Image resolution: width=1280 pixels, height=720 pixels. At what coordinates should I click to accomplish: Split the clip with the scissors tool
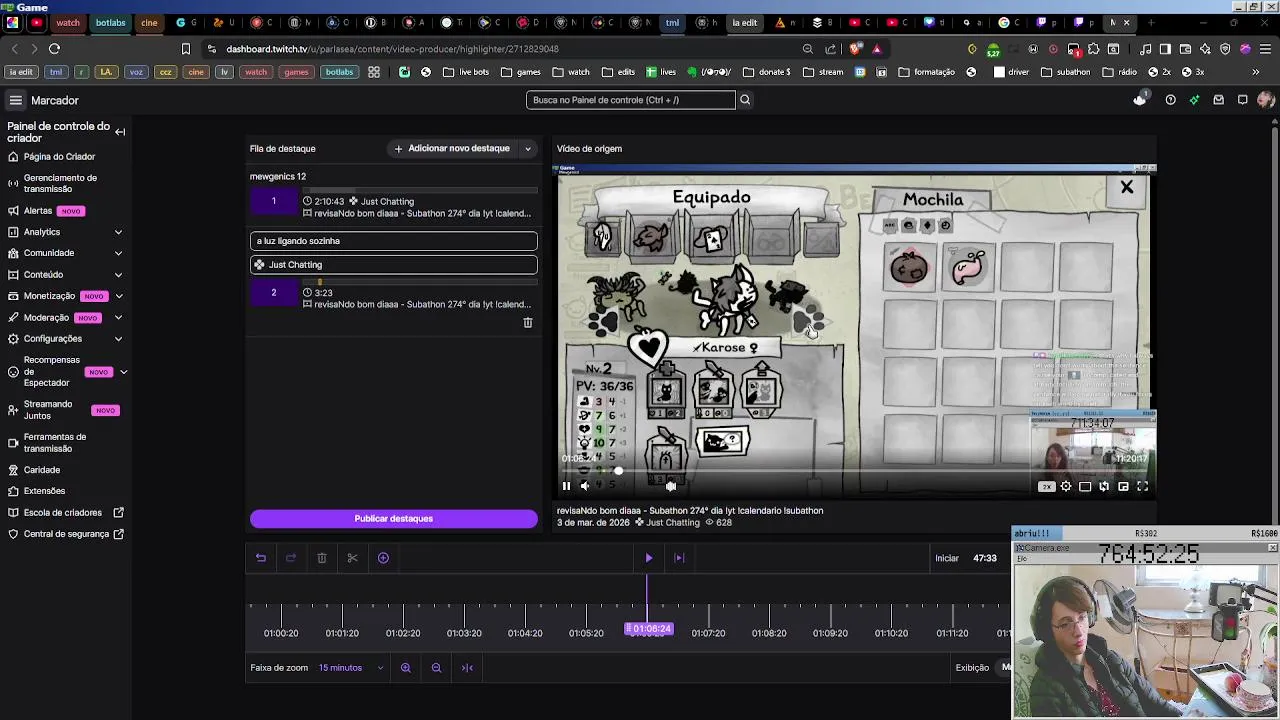[x=352, y=558]
